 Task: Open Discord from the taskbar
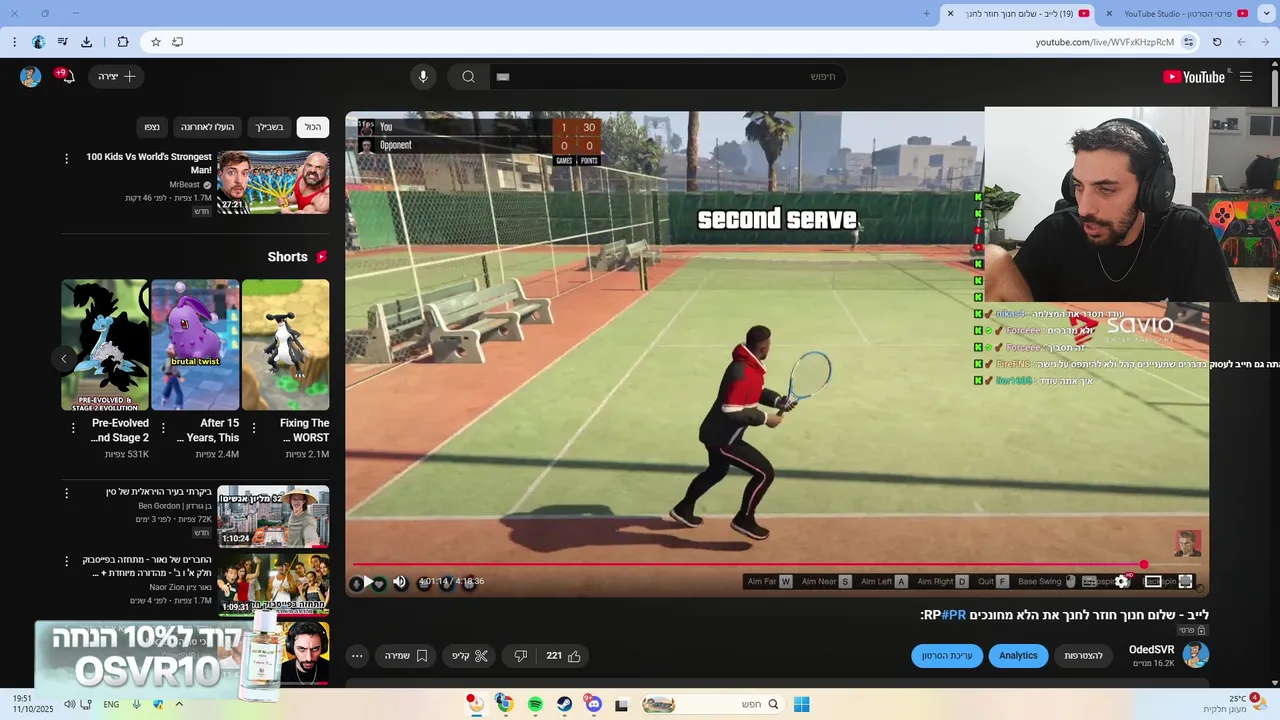pyautogui.click(x=594, y=704)
